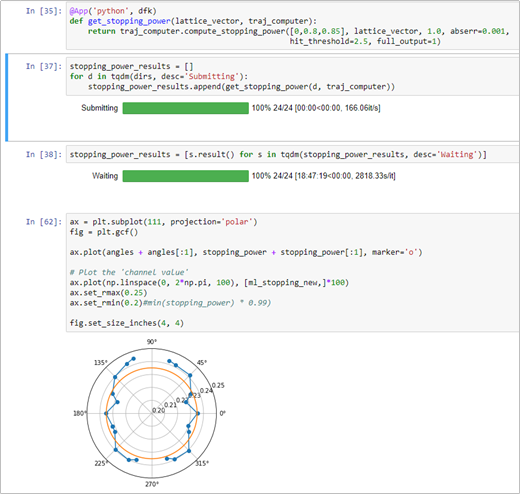This screenshot has width=520, height=494.
Task: Click the 270° label on polar plot
Action: click(x=152, y=484)
